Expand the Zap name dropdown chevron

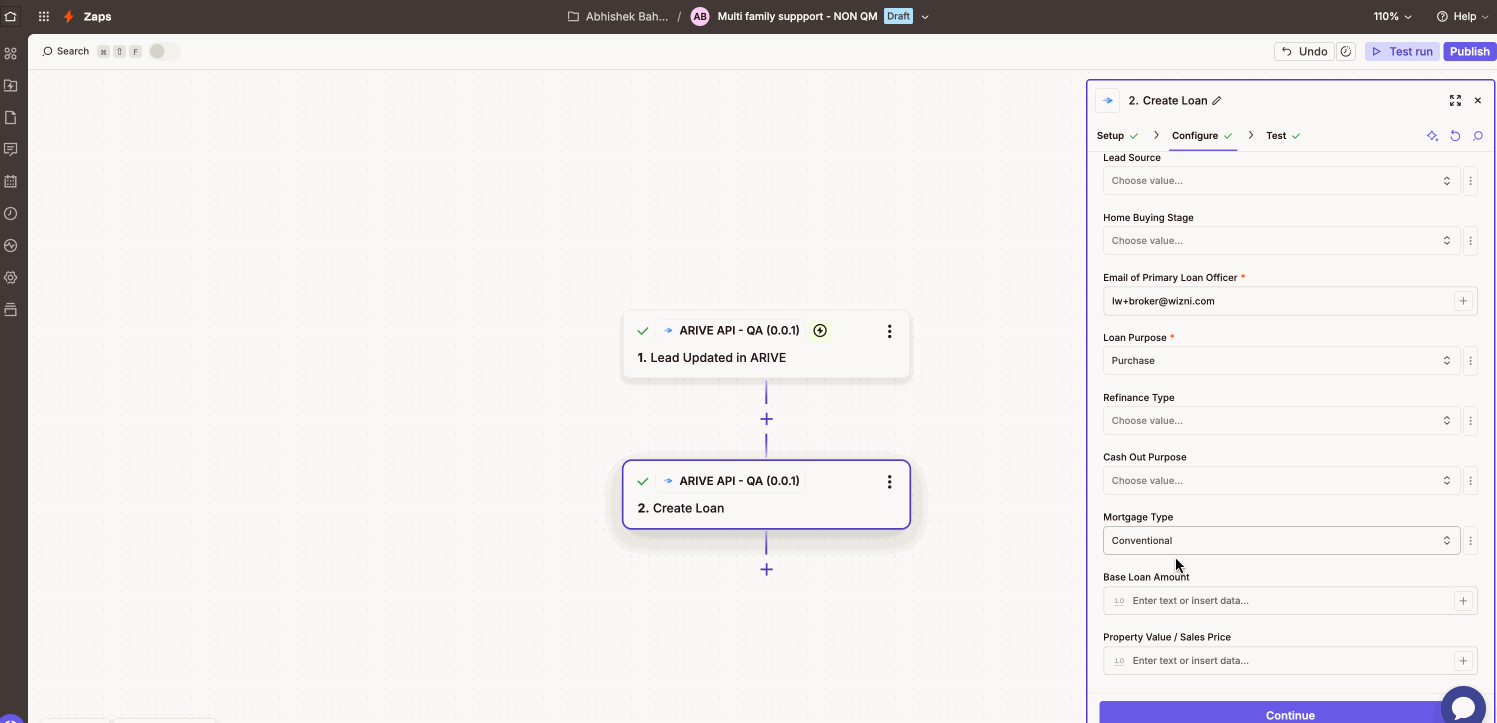pyautogui.click(x=925, y=17)
